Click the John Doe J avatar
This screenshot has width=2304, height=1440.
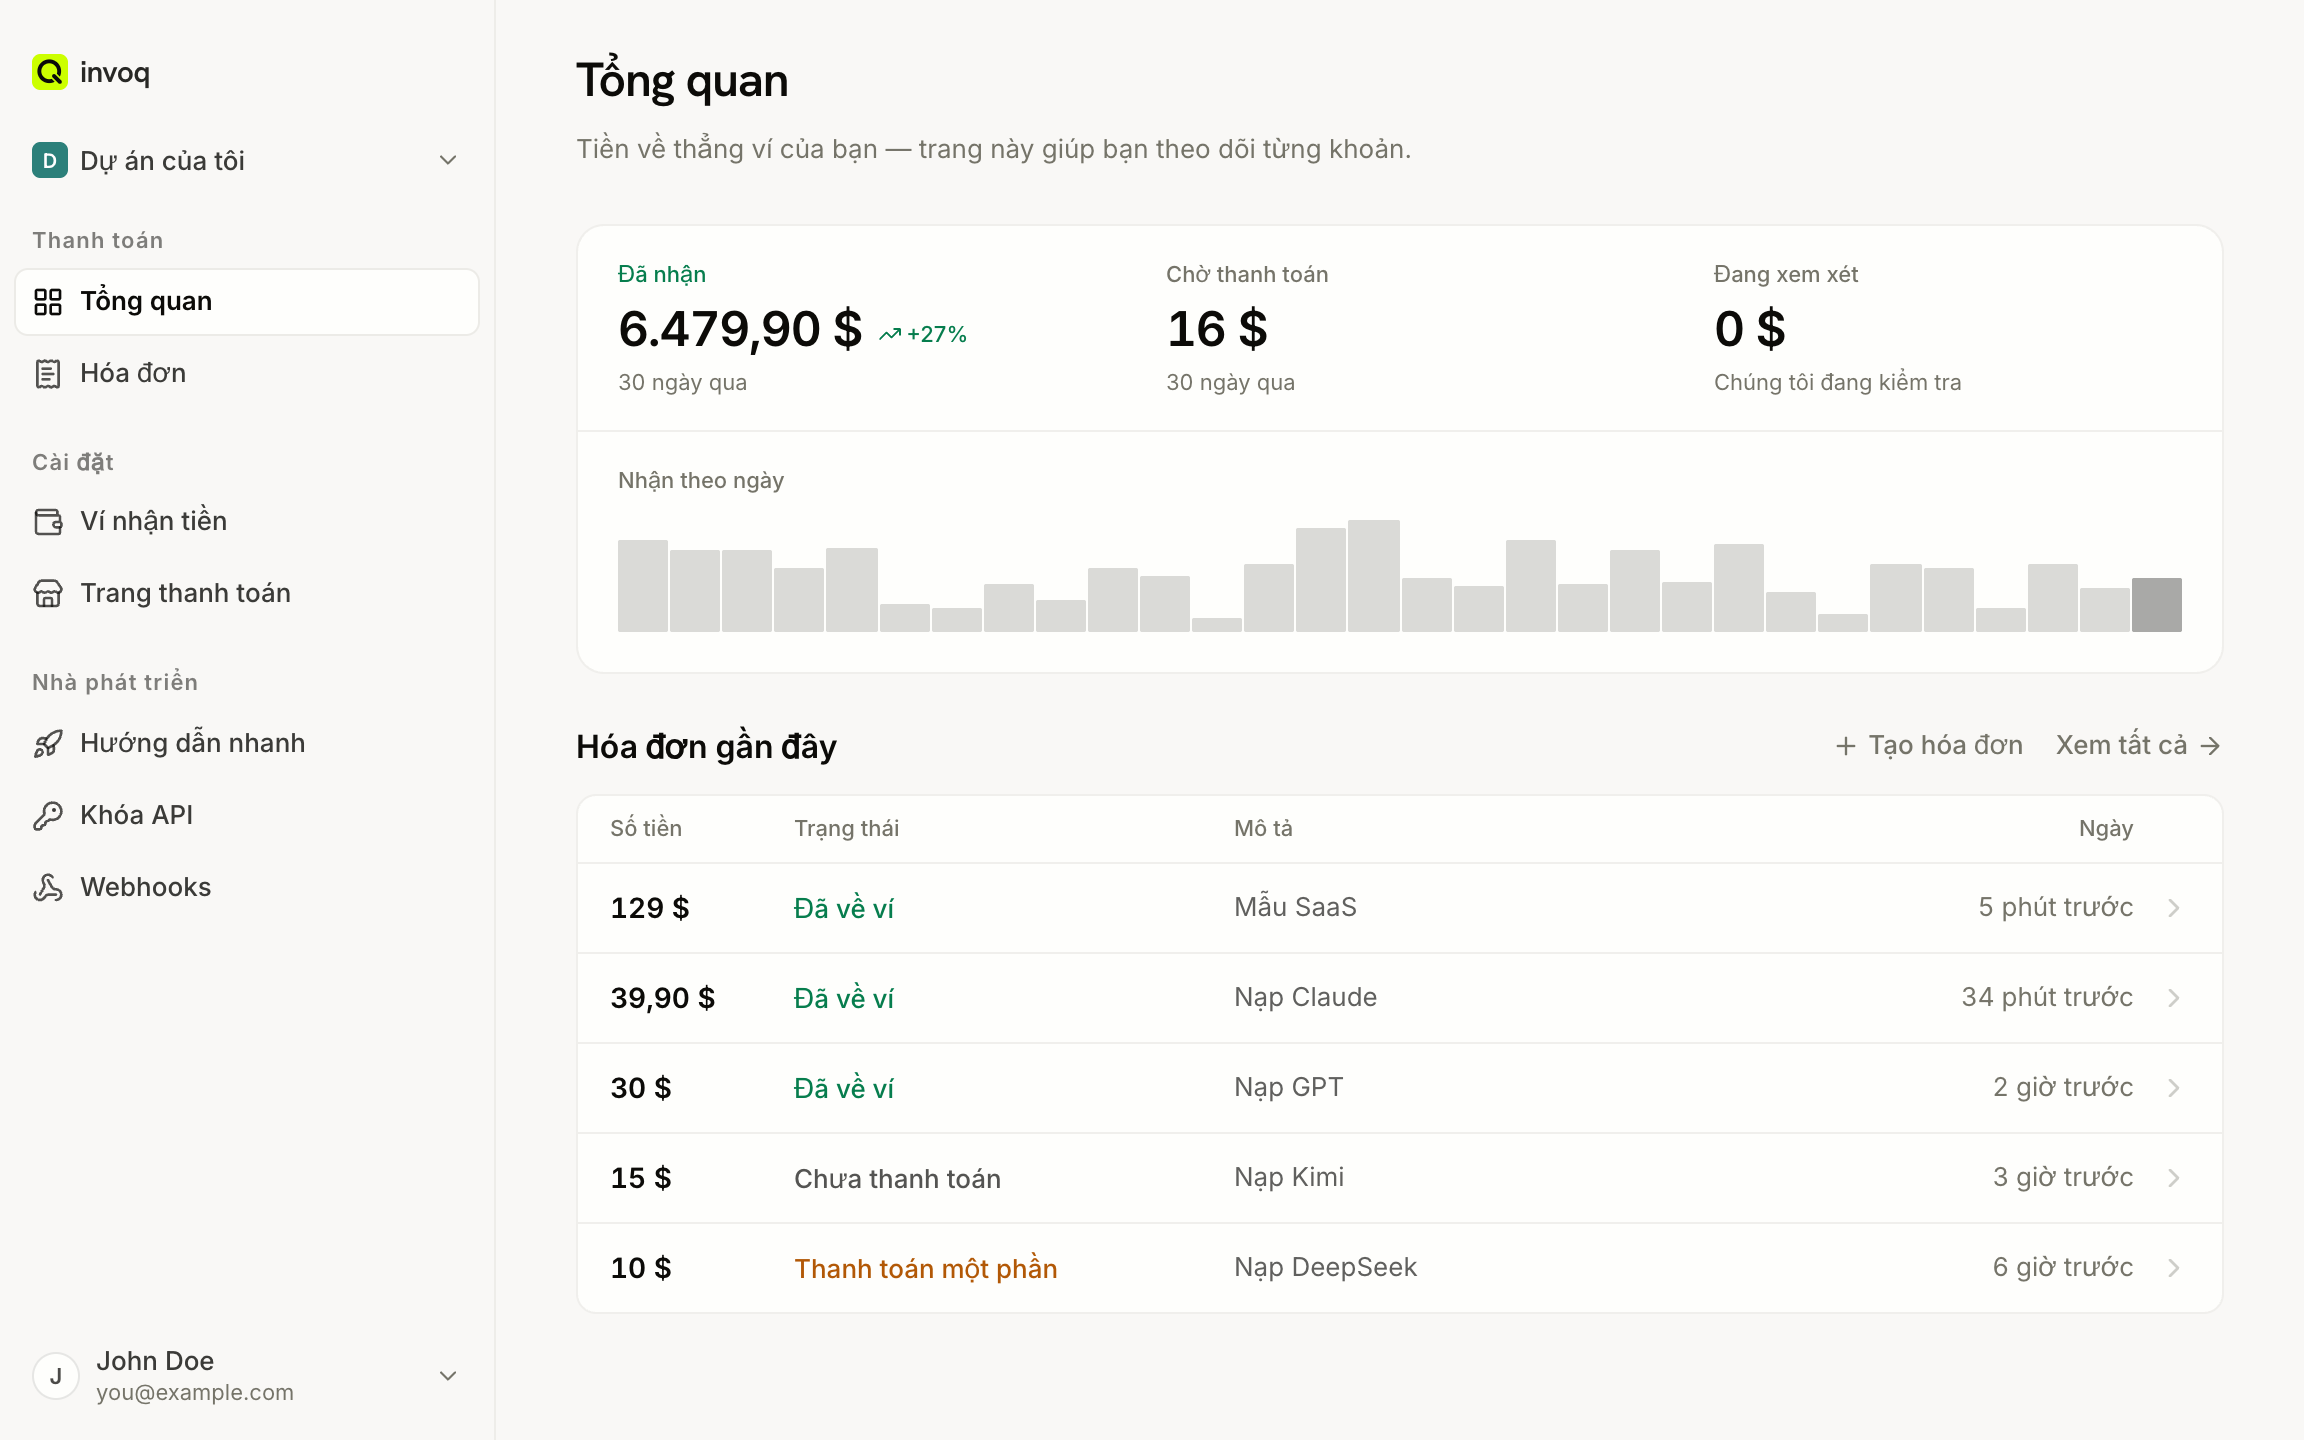(56, 1376)
